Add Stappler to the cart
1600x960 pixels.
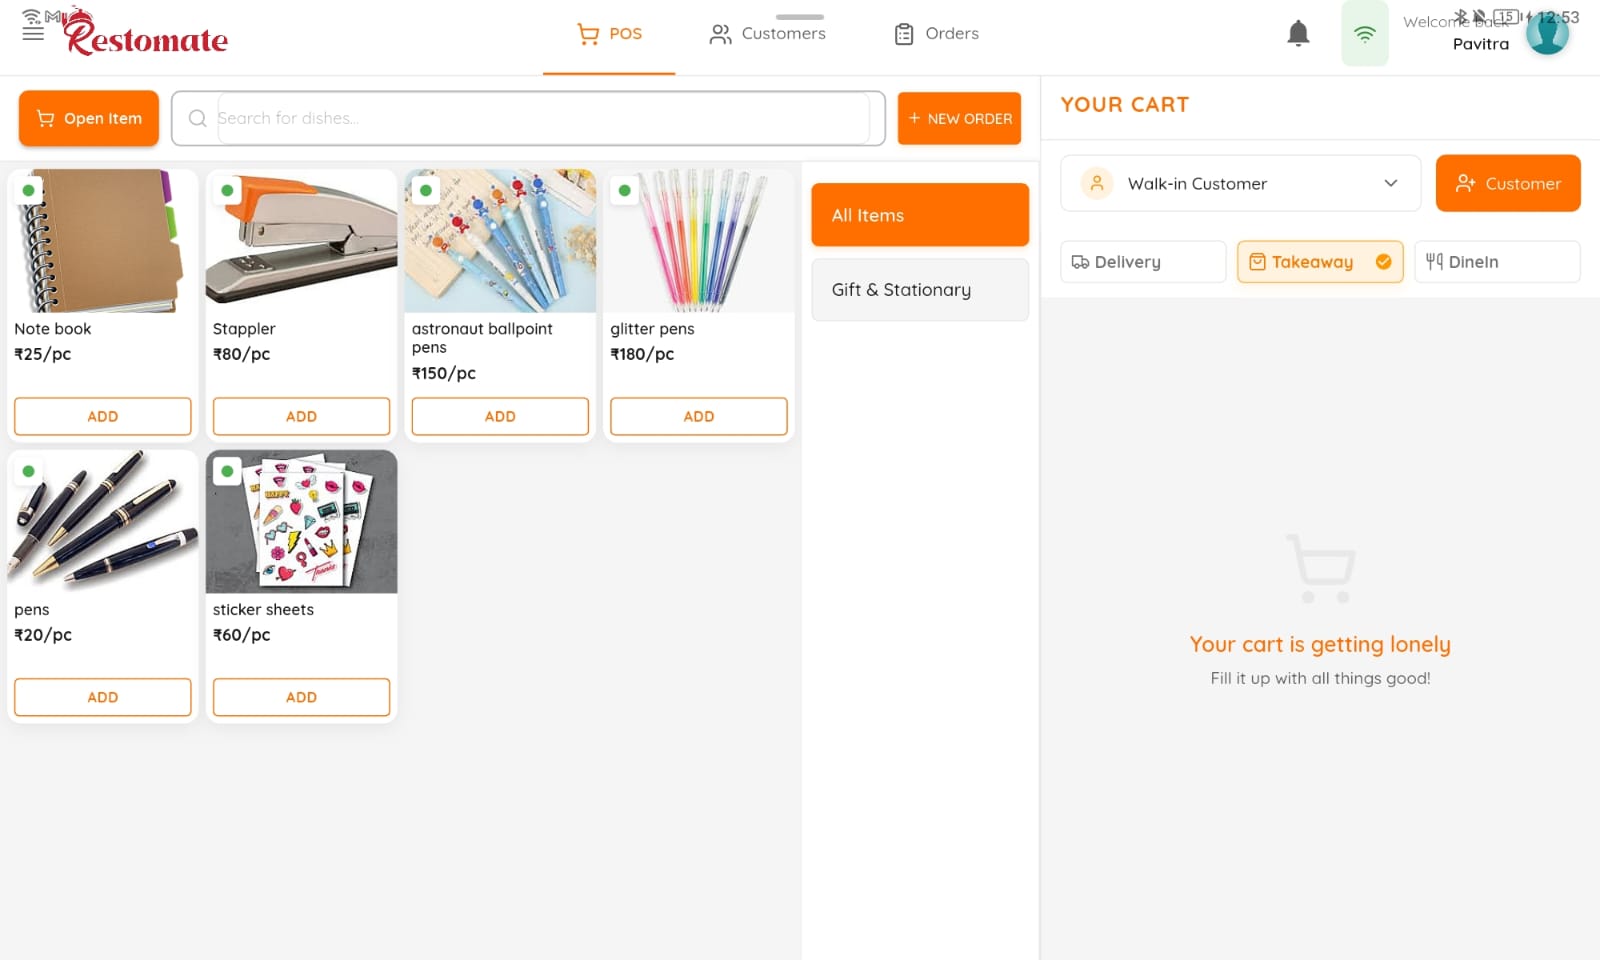click(301, 416)
